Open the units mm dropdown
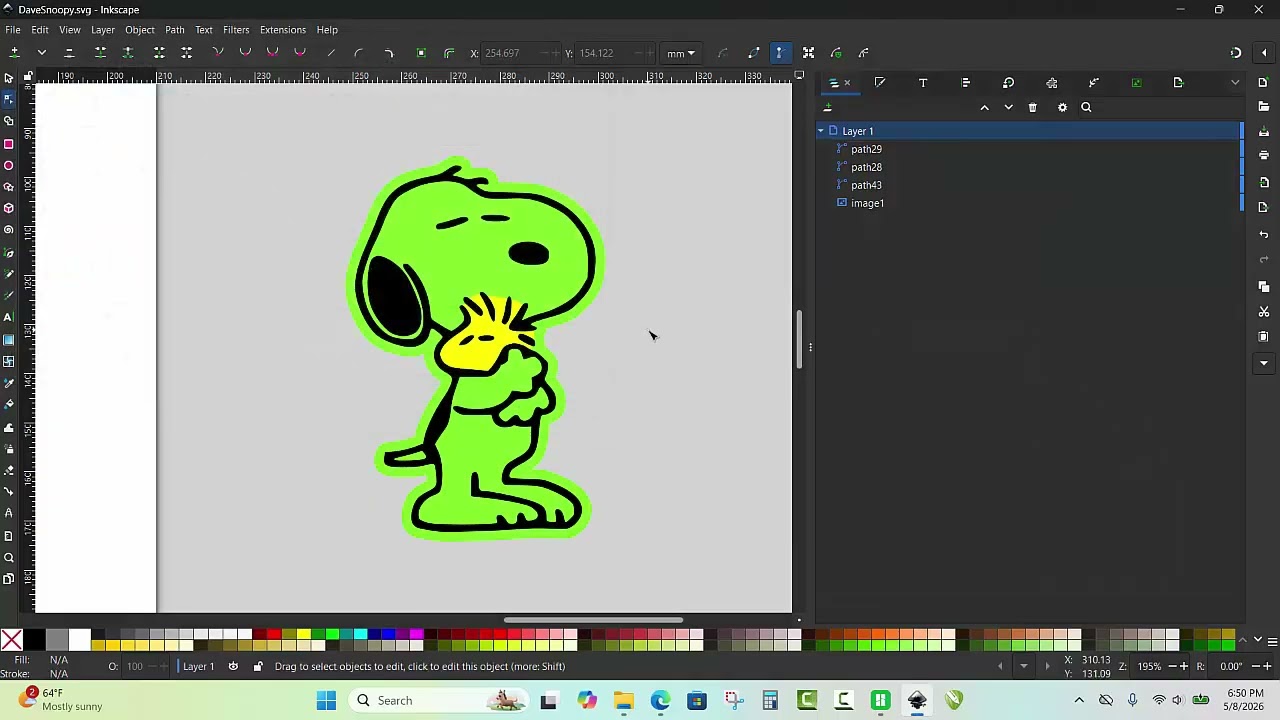The height and width of the screenshot is (720, 1280). 681,53
